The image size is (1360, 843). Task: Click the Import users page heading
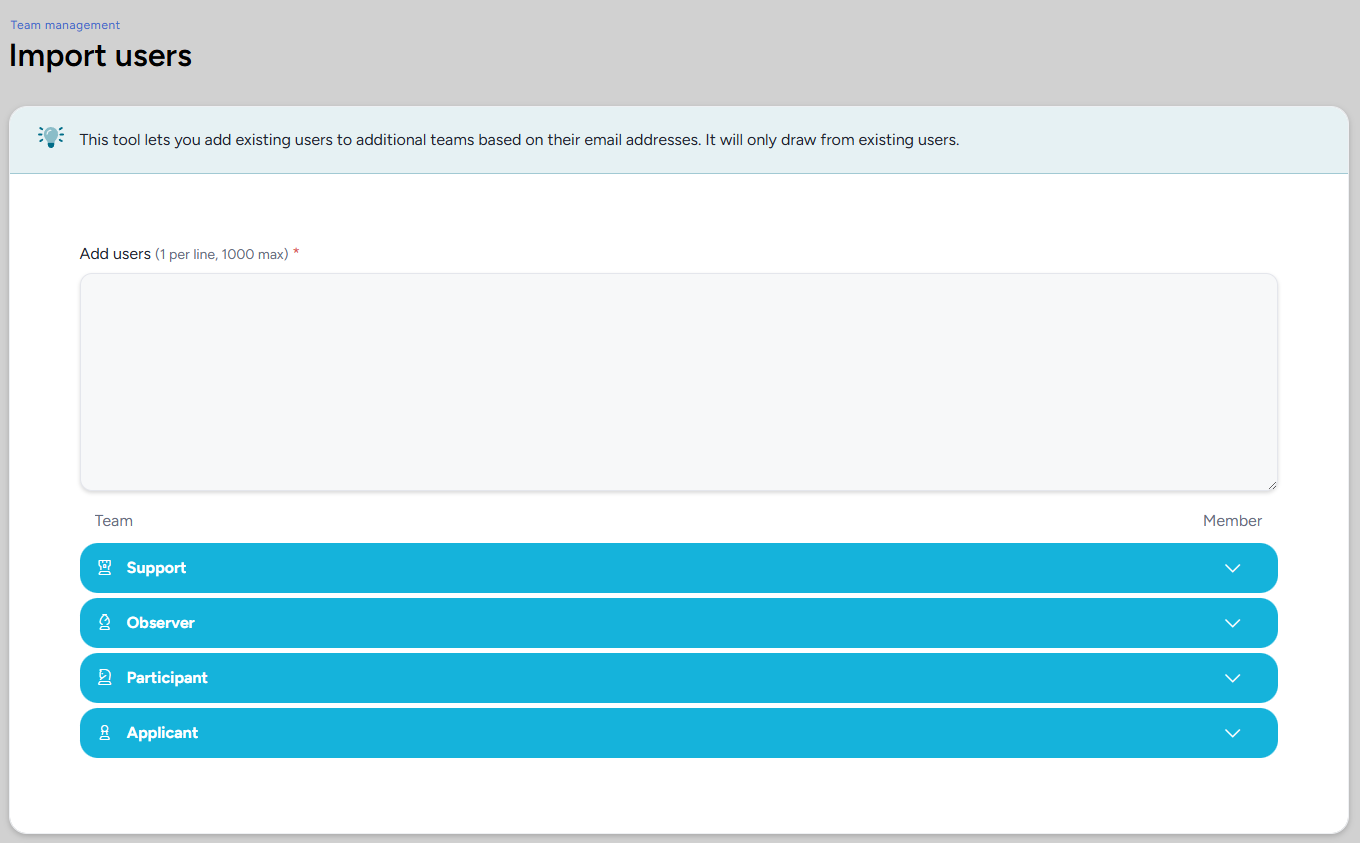pyautogui.click(x=100, y=56)
